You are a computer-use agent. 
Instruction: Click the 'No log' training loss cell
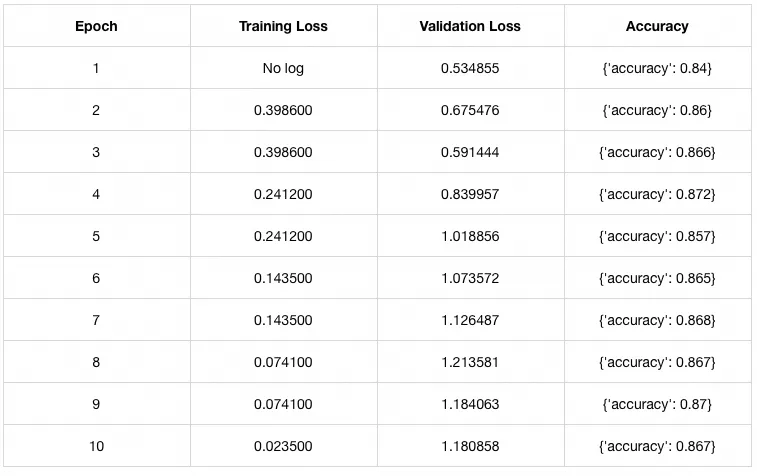point(283,68)
